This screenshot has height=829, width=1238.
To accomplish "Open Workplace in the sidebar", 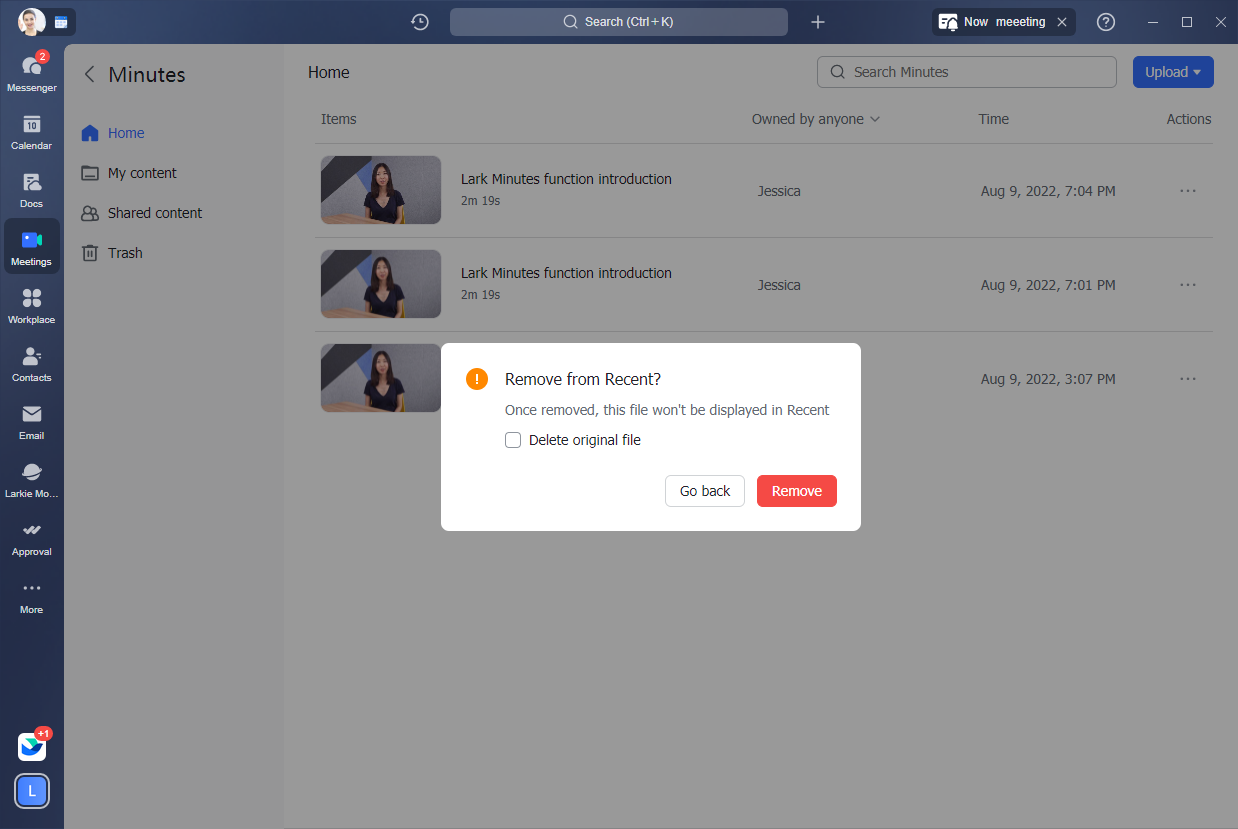I will [x=32, y=304].
